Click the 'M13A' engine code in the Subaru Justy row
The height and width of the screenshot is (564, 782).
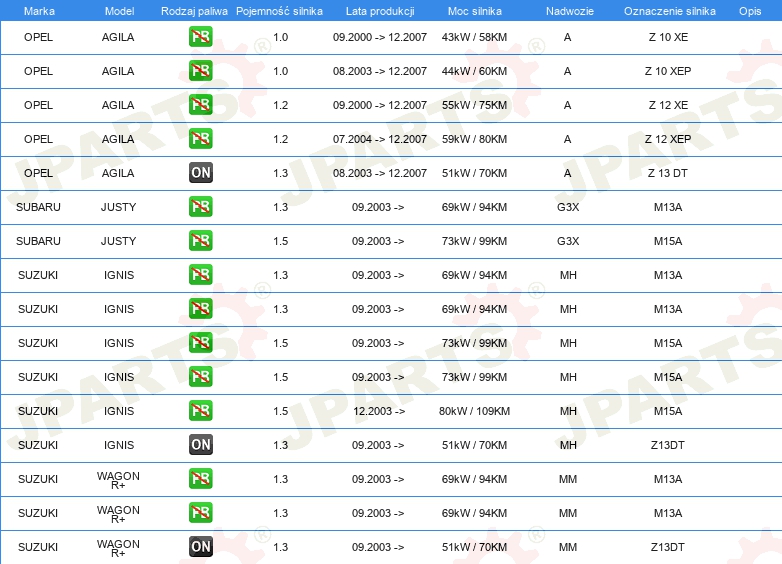668,207
